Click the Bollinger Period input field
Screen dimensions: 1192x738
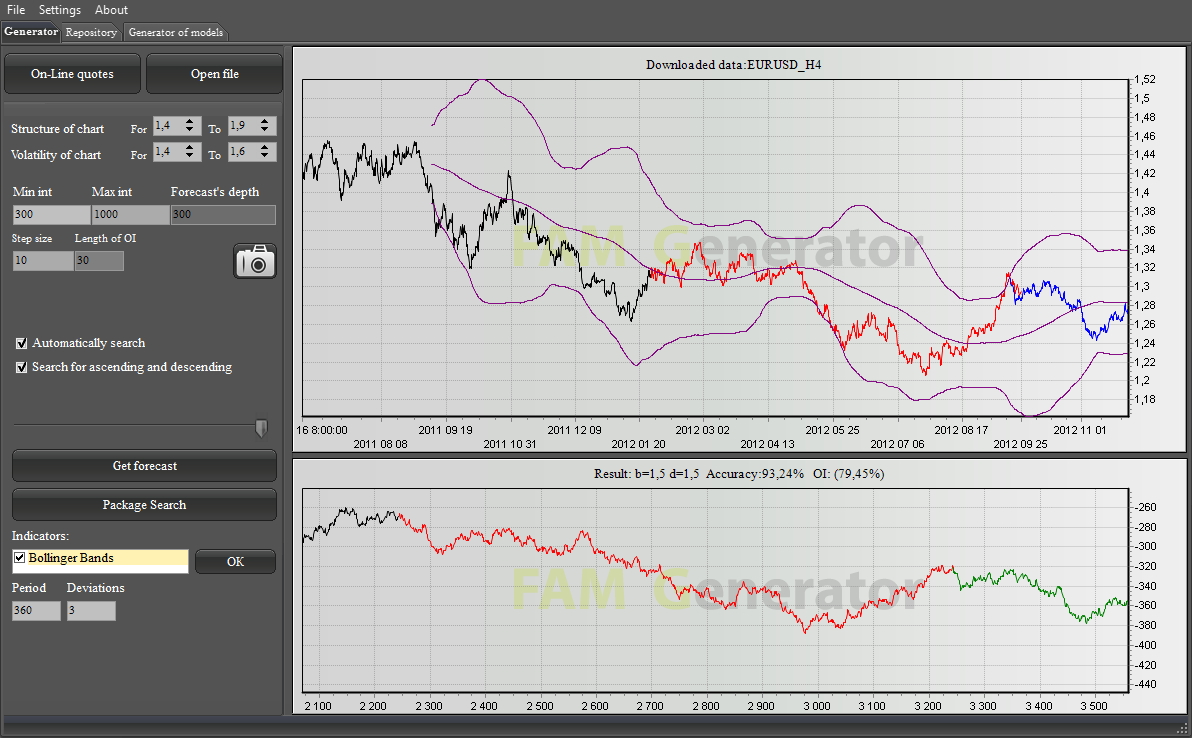click(x=36, y=611)
